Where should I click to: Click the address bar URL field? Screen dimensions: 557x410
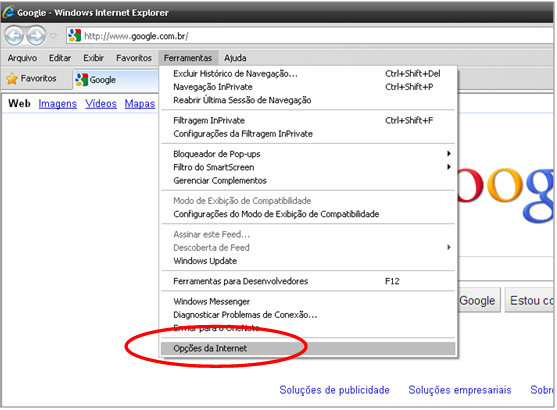[x=310, y=36]
